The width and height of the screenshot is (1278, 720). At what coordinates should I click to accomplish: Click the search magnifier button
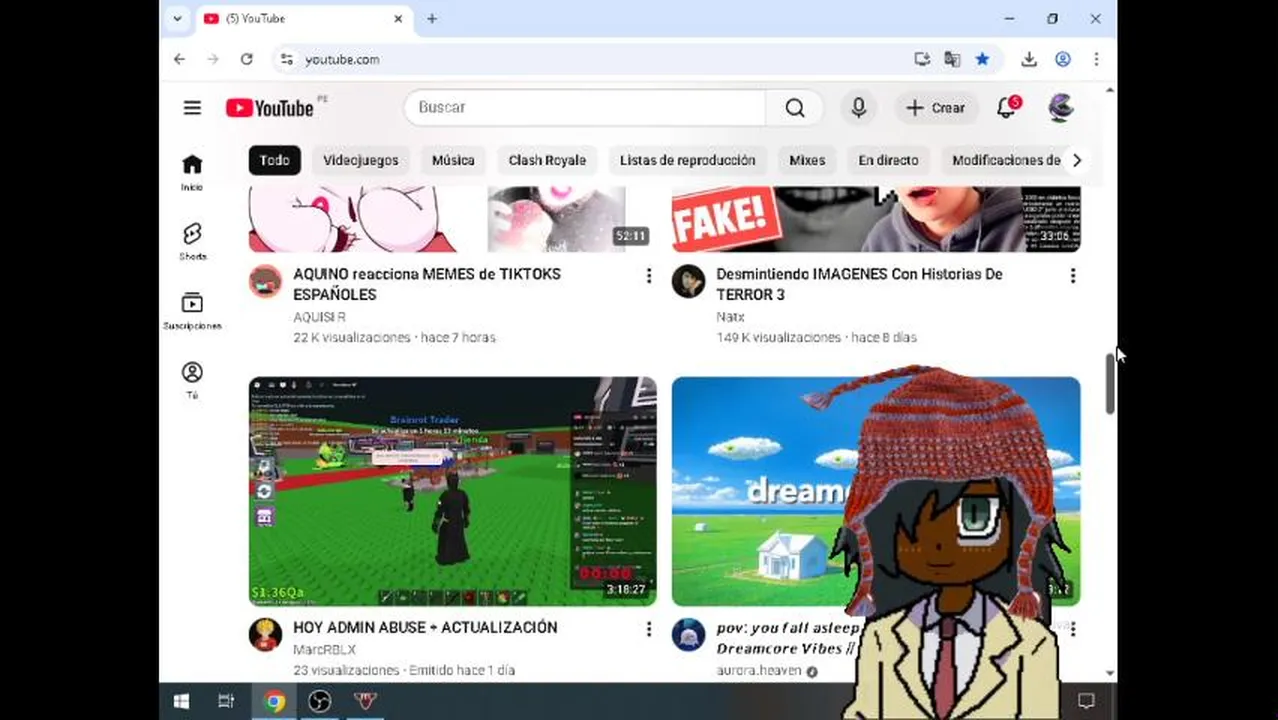pyautogui.click(x=795, y=108)
